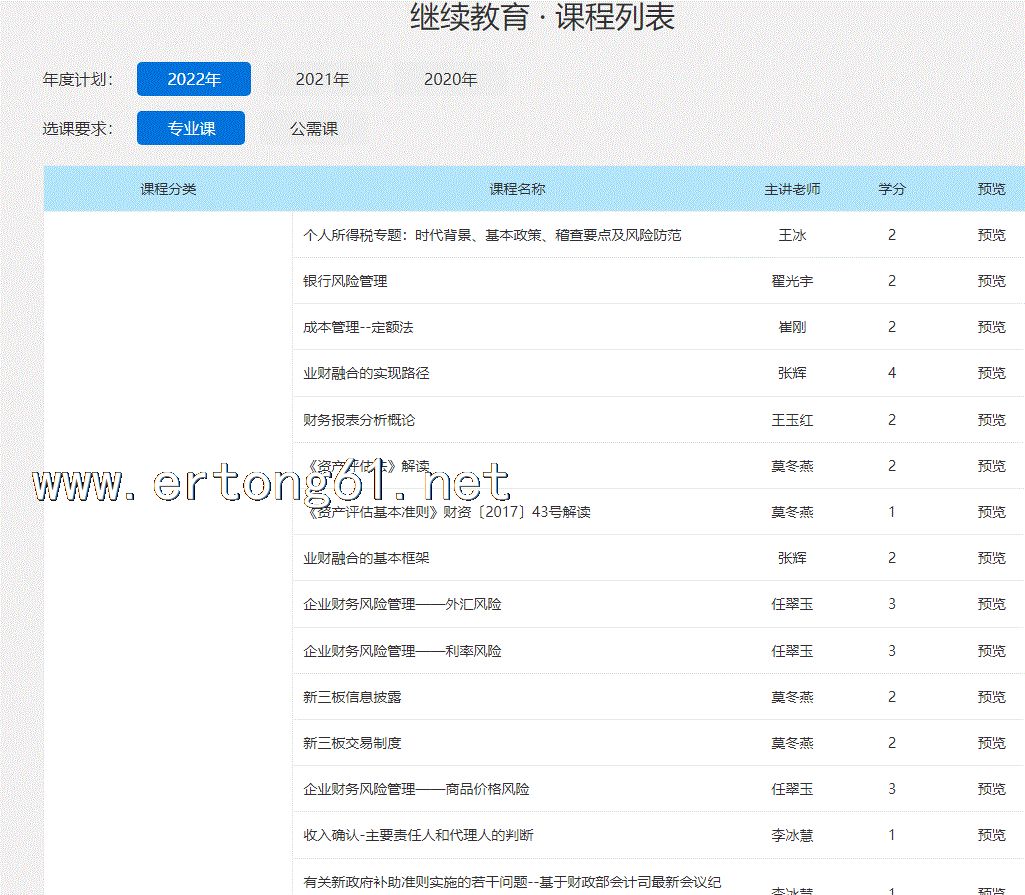Click the 《资产评估基本准则》财资43号解读 course title
Viewport: 1025px width, 895px height.
[x=447, y=512]
